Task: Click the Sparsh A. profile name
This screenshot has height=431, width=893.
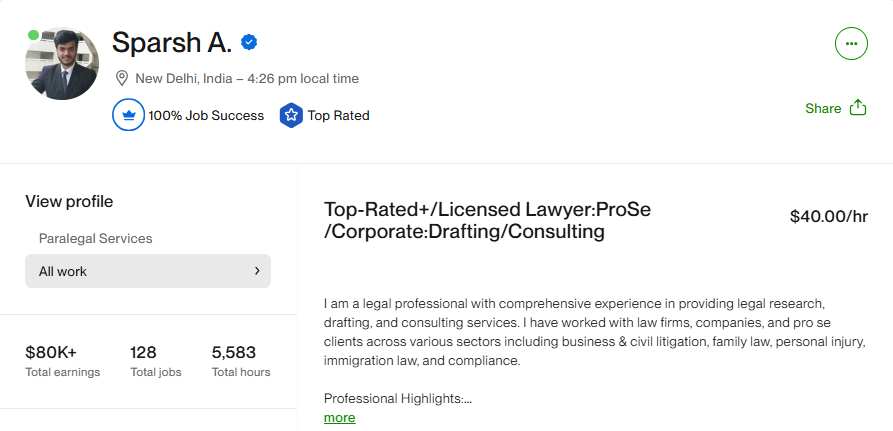Action: (172, 43)
